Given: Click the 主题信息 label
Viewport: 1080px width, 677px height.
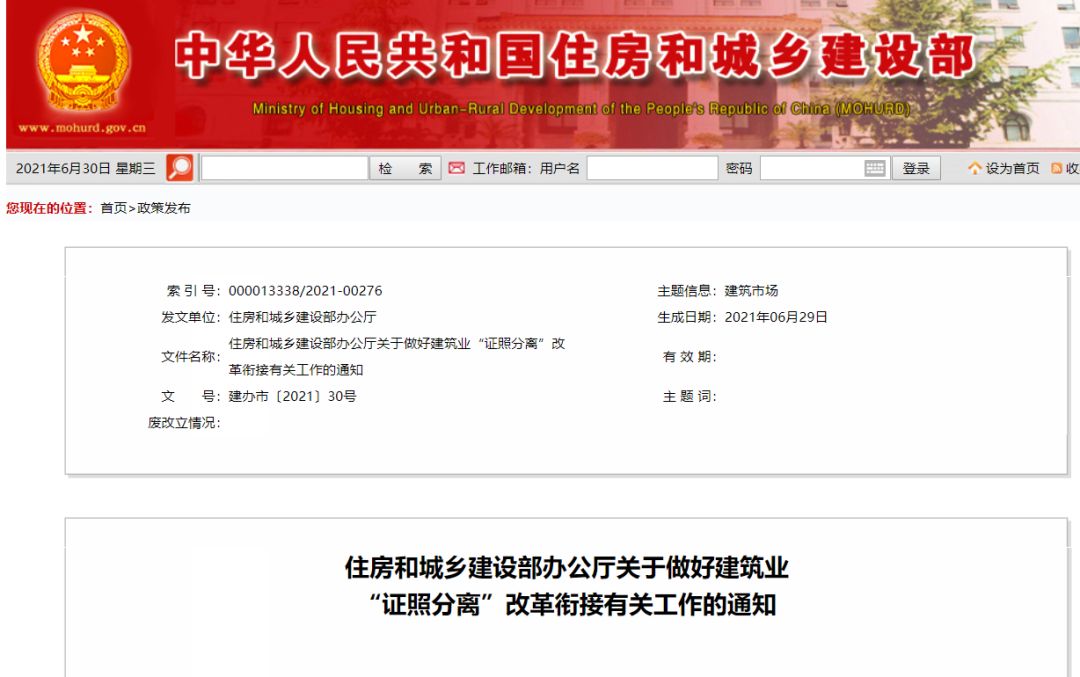Looking at the screenshot, I should (x=687, y=291).
